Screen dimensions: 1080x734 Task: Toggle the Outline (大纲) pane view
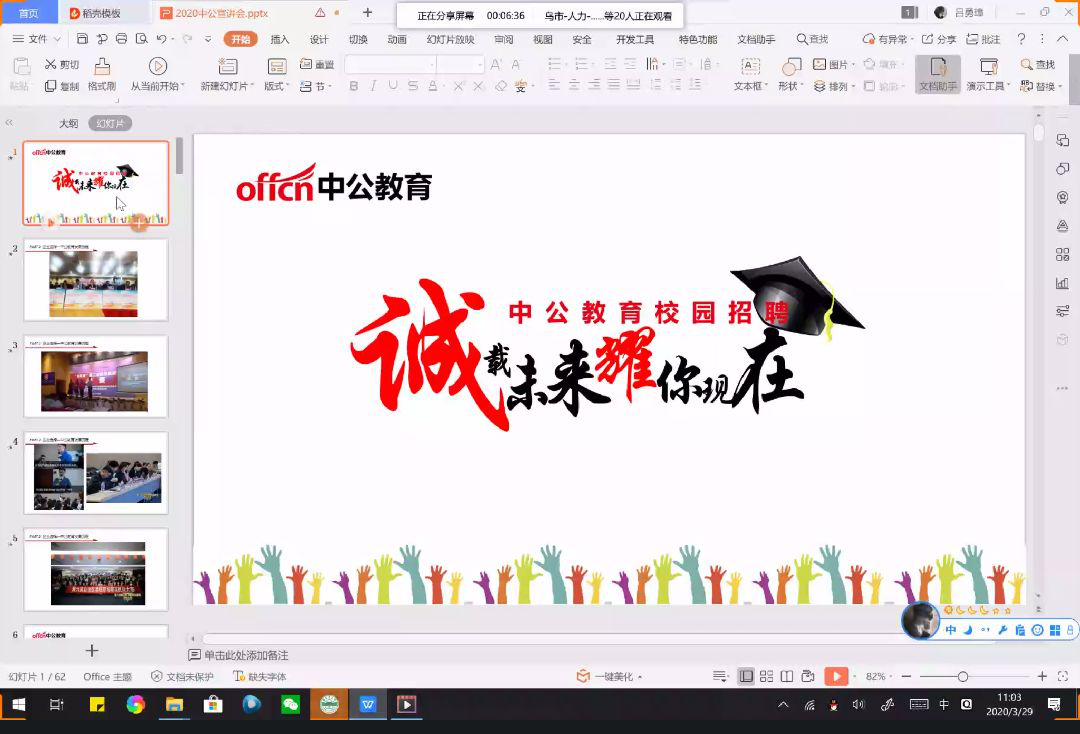coord(68,124)
